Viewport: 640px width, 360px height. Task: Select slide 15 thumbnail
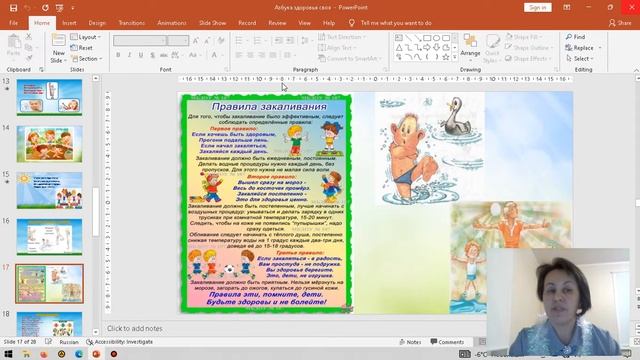click(x=49, y=190)
